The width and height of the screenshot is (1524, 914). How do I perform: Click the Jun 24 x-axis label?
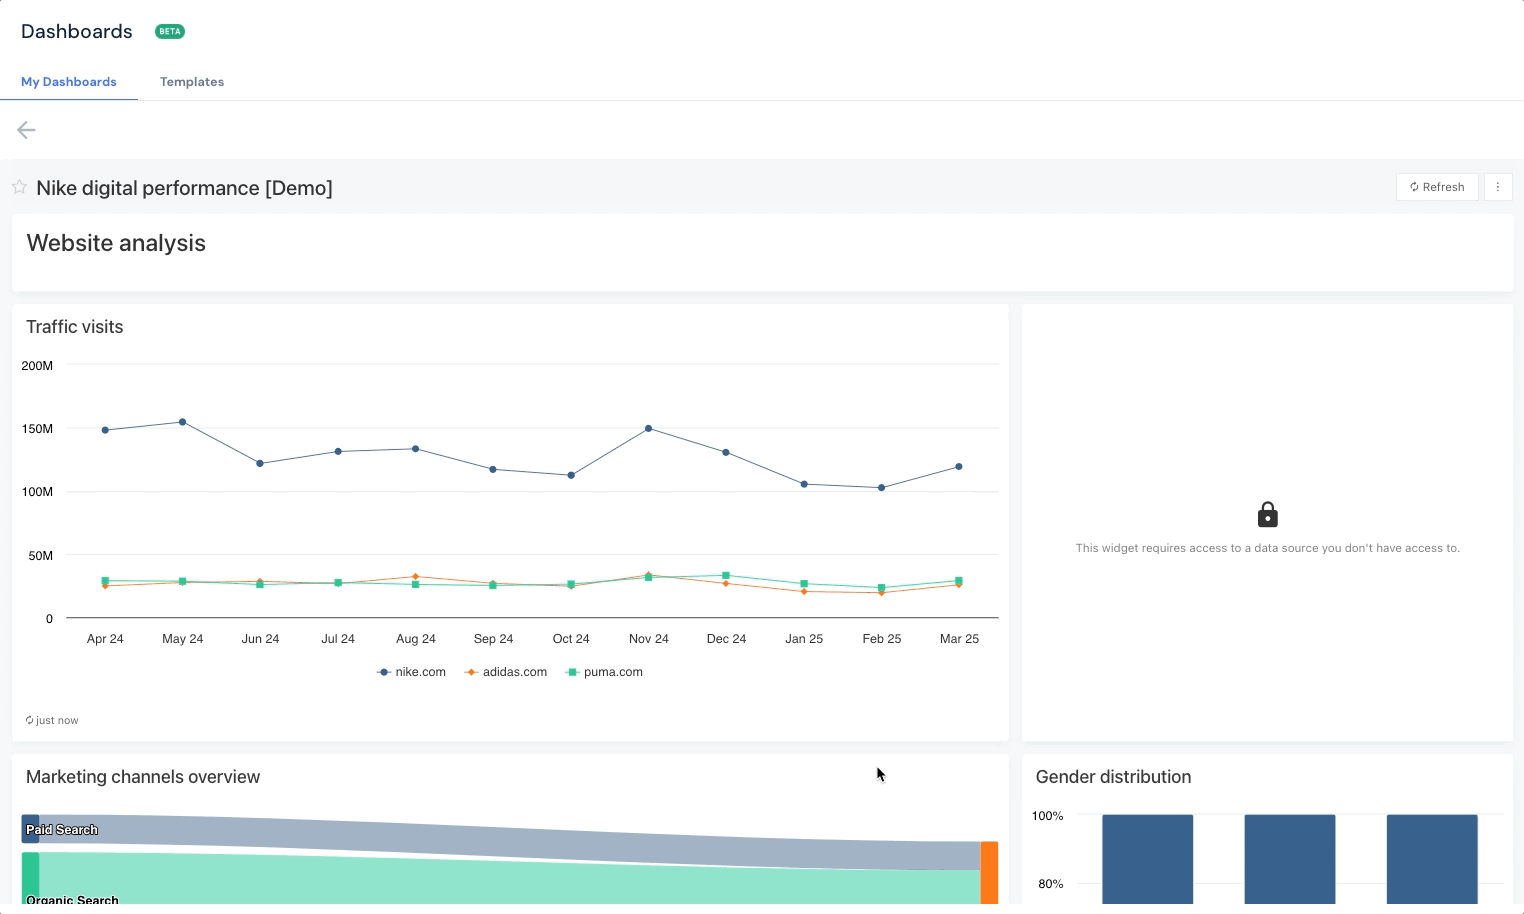[260, 639]
